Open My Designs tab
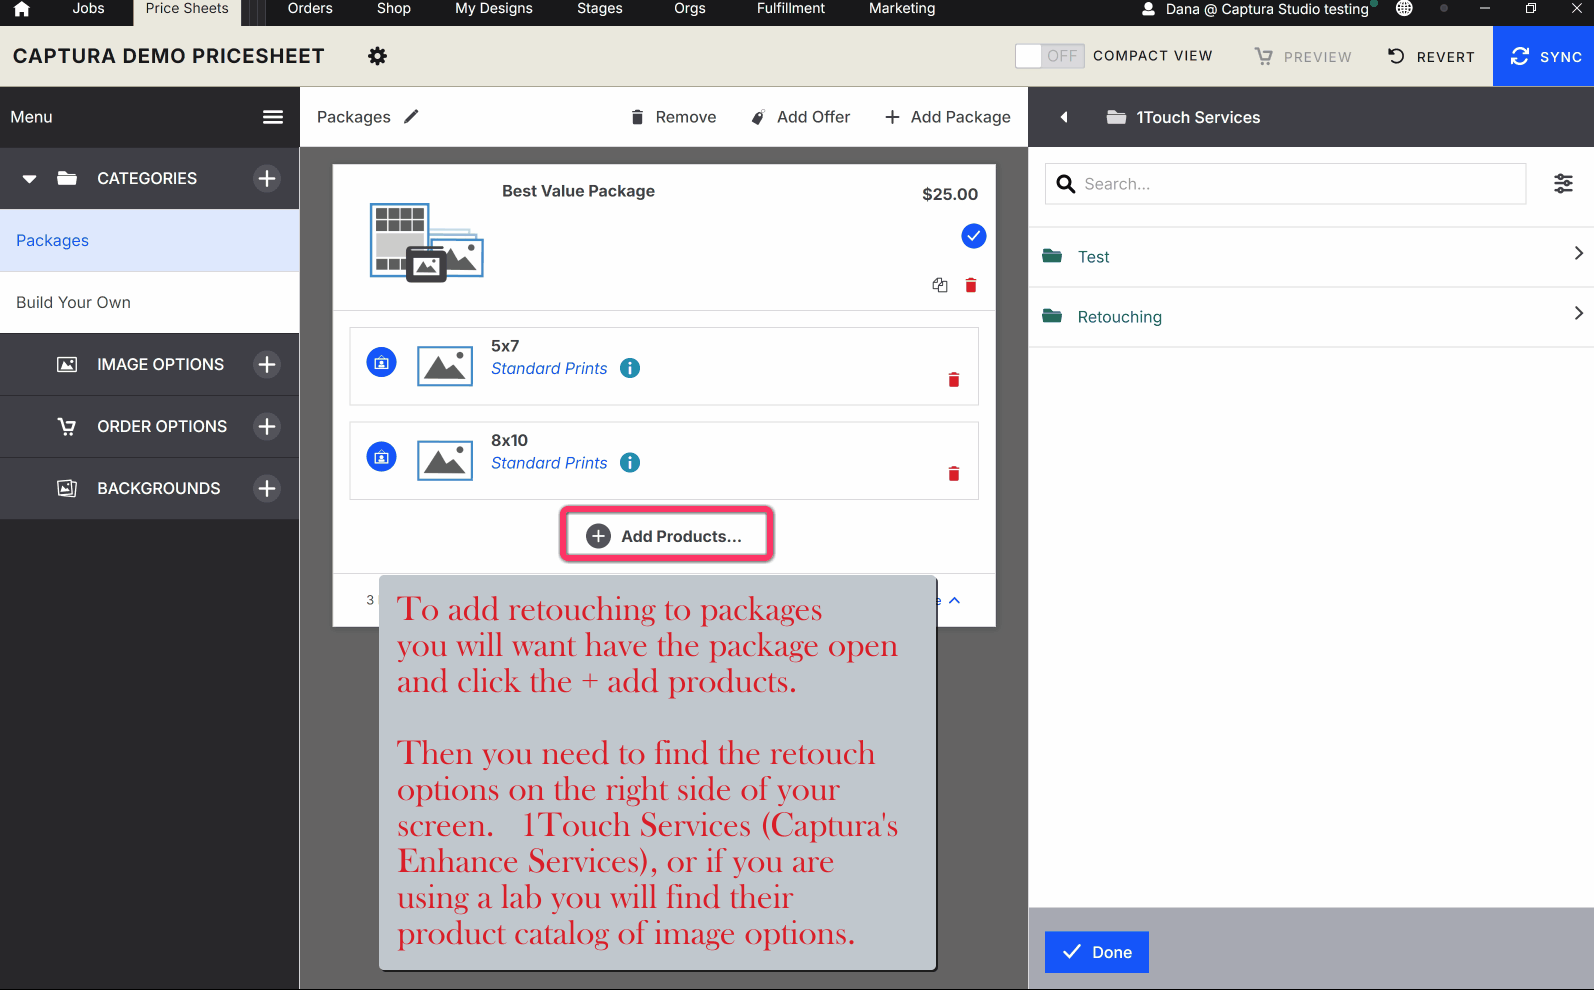The height and width of the screenshot is (990, 1594). tap(494, 9)
